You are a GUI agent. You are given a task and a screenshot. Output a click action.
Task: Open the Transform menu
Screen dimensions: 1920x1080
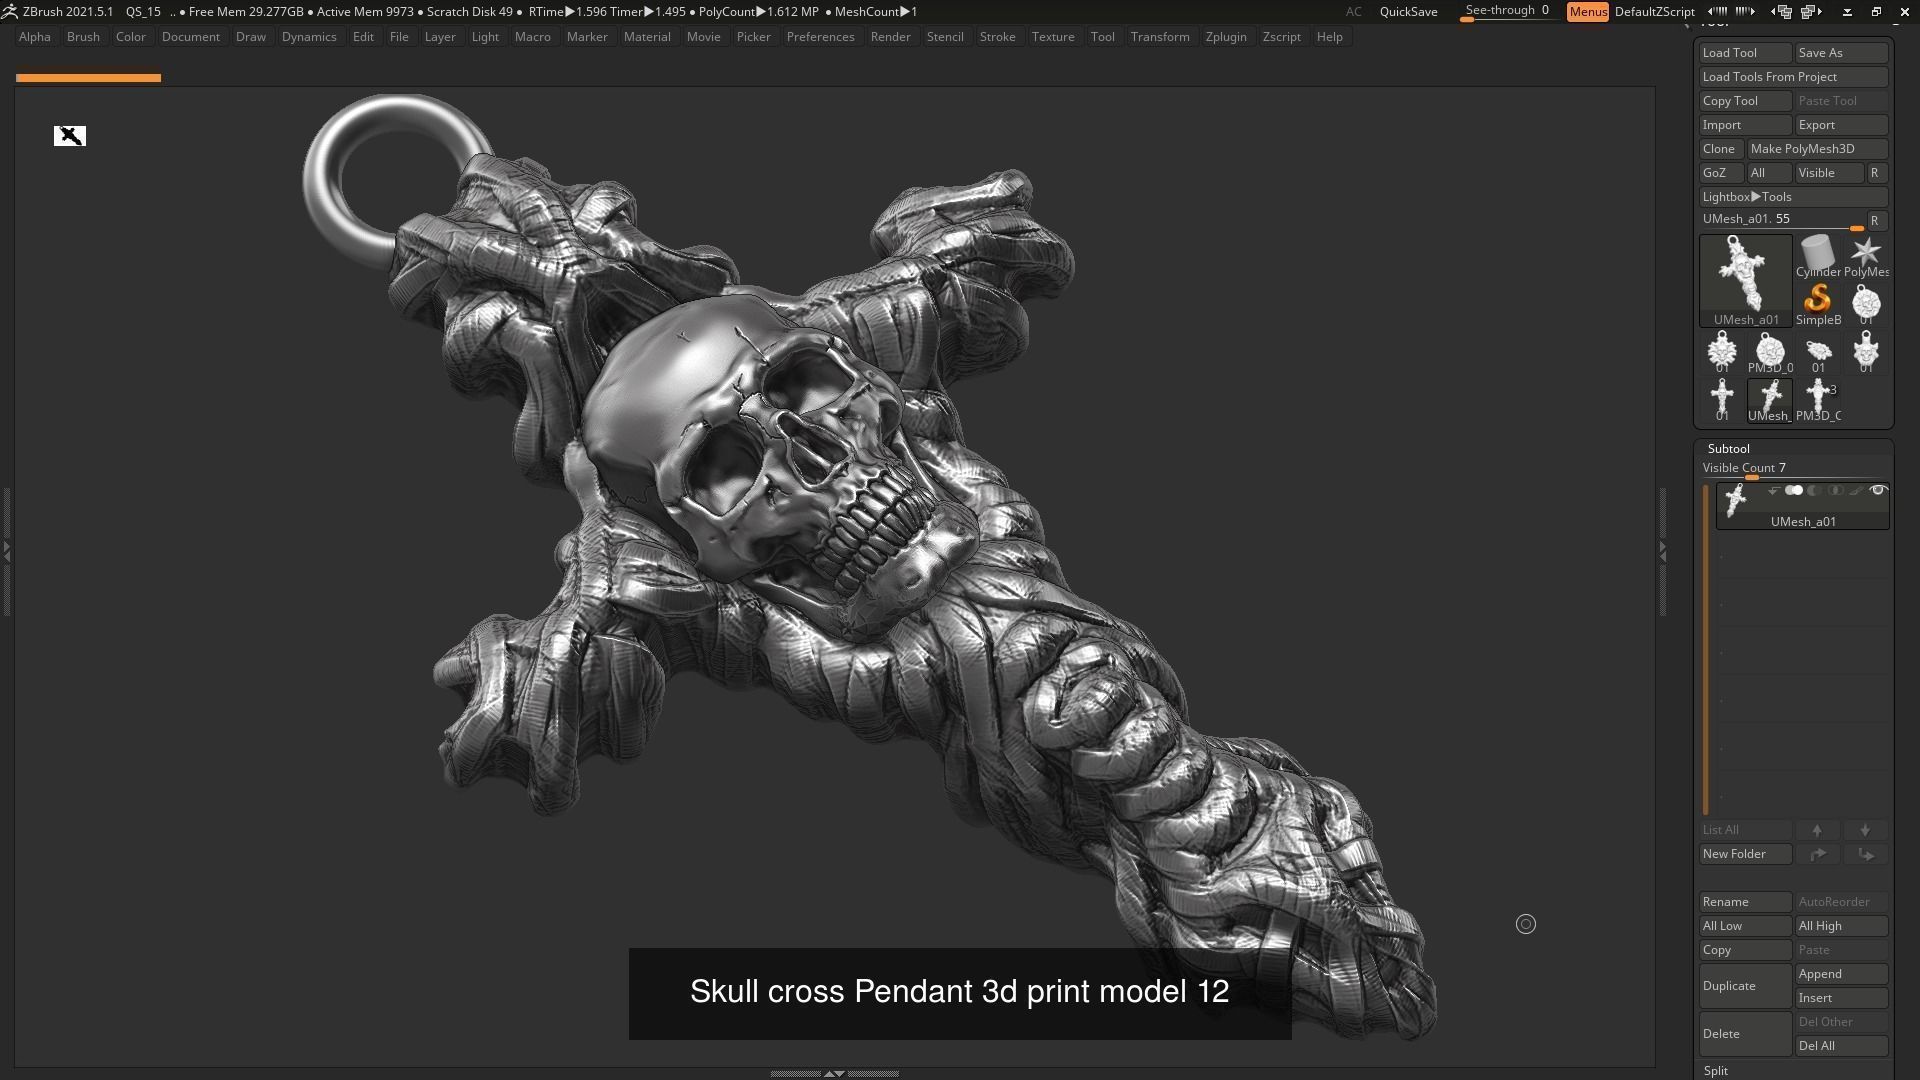click(x=1160, y=37)
